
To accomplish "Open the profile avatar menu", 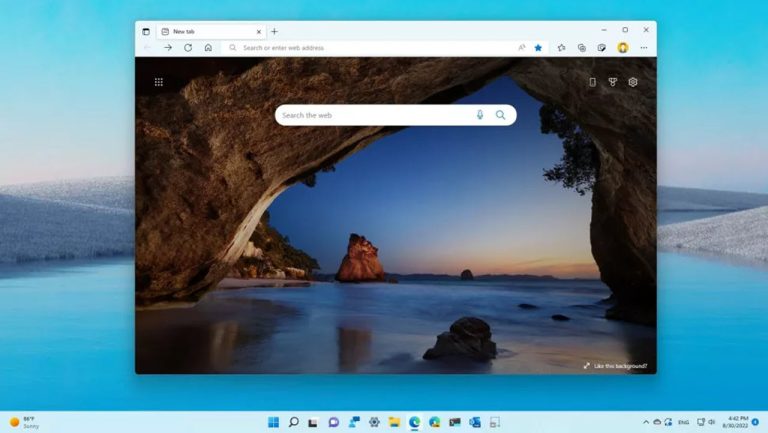I will pos(623,48).
